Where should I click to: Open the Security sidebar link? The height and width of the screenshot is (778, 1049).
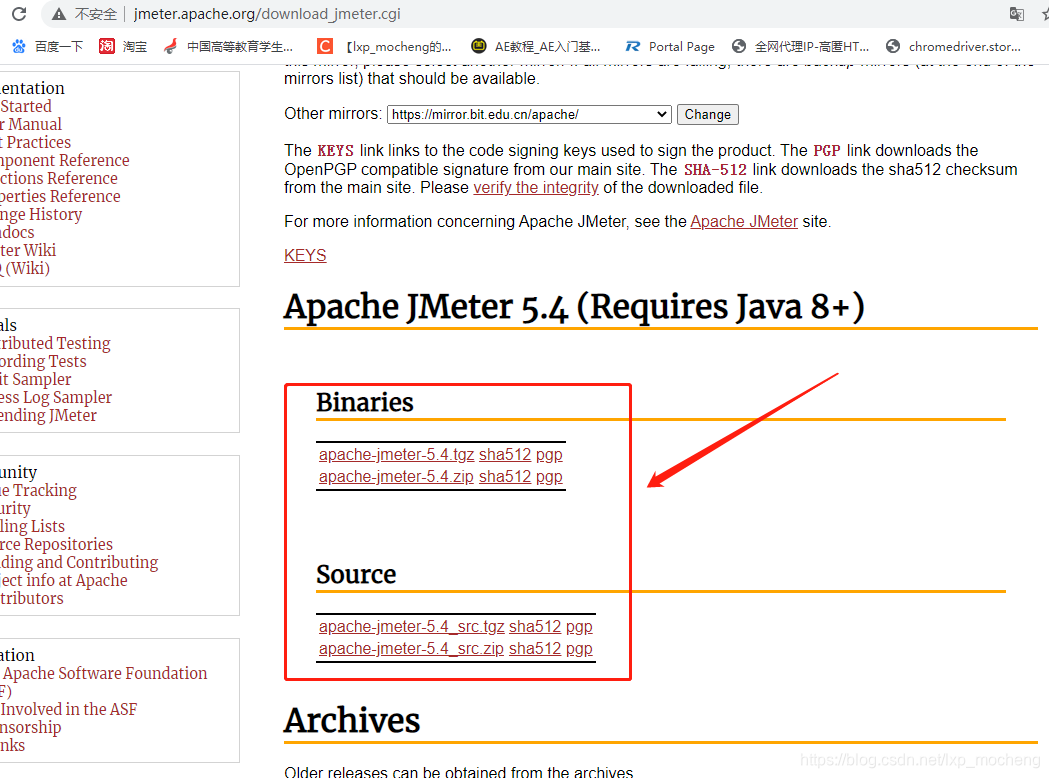(x=15, y=508)
